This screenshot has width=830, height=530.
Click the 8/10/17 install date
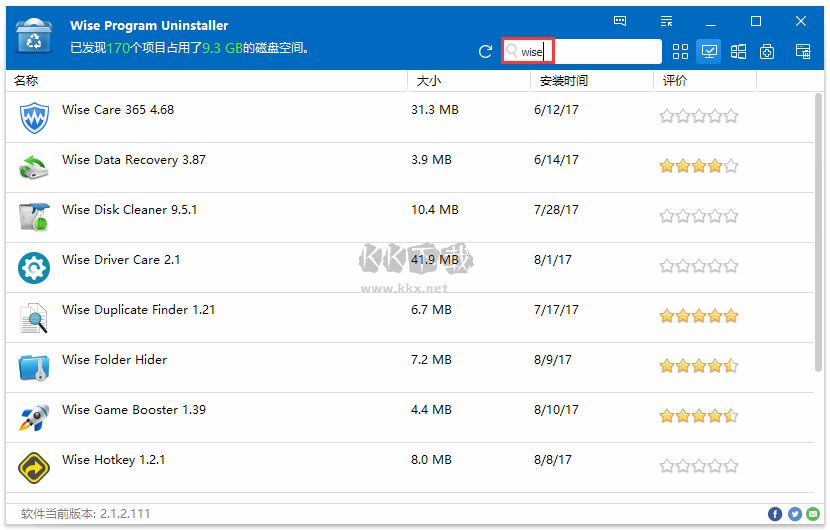[x=556, y=410]
